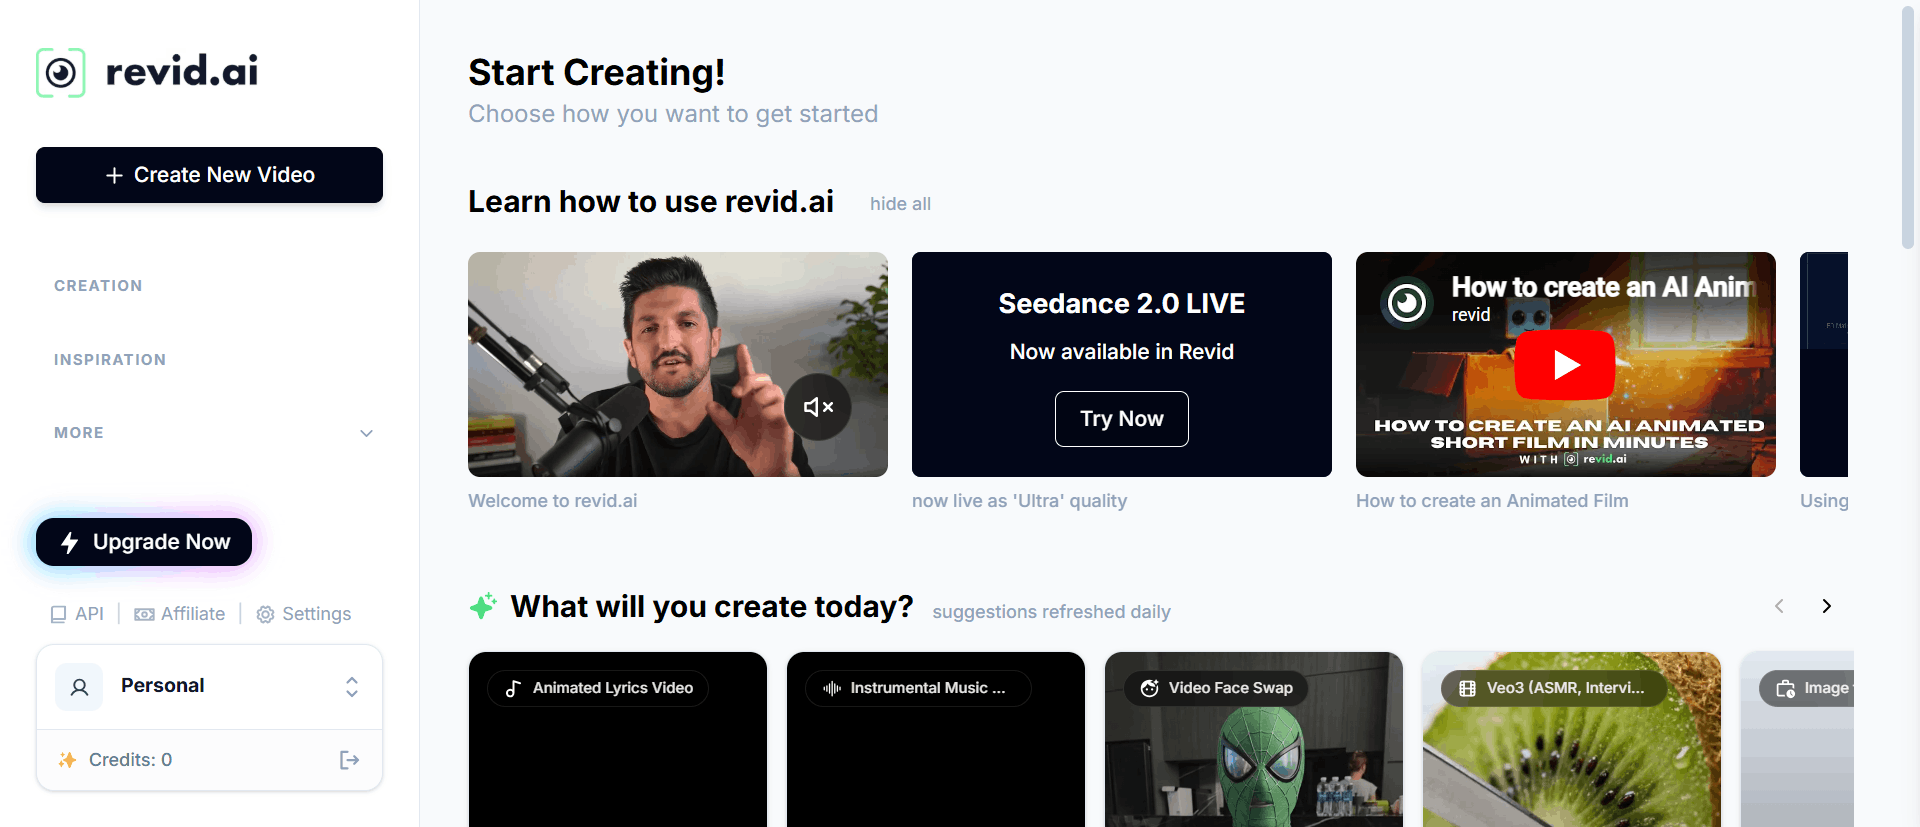Click the green sparkle suggestions icon
This screenshot has width=1920, height=827.
483,606
